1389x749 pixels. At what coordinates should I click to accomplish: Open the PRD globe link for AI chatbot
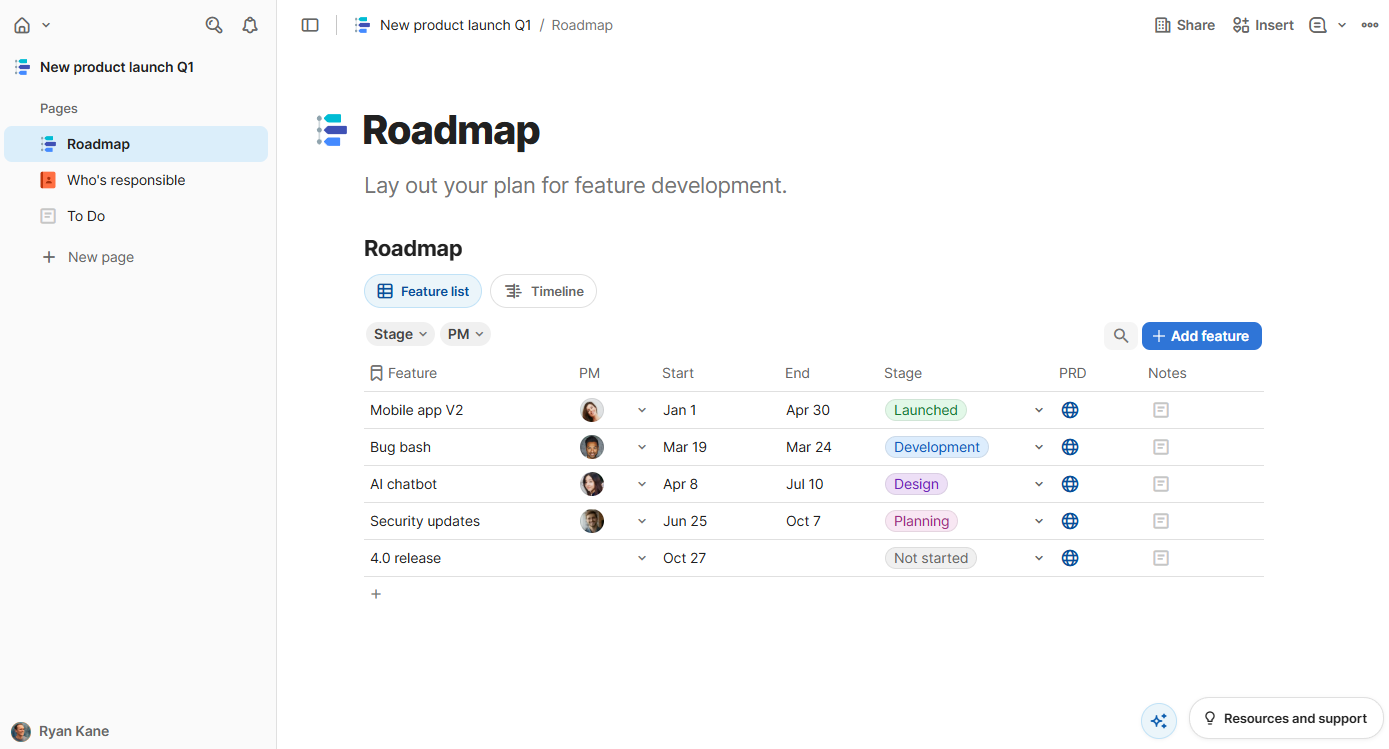click(1070, 483)
